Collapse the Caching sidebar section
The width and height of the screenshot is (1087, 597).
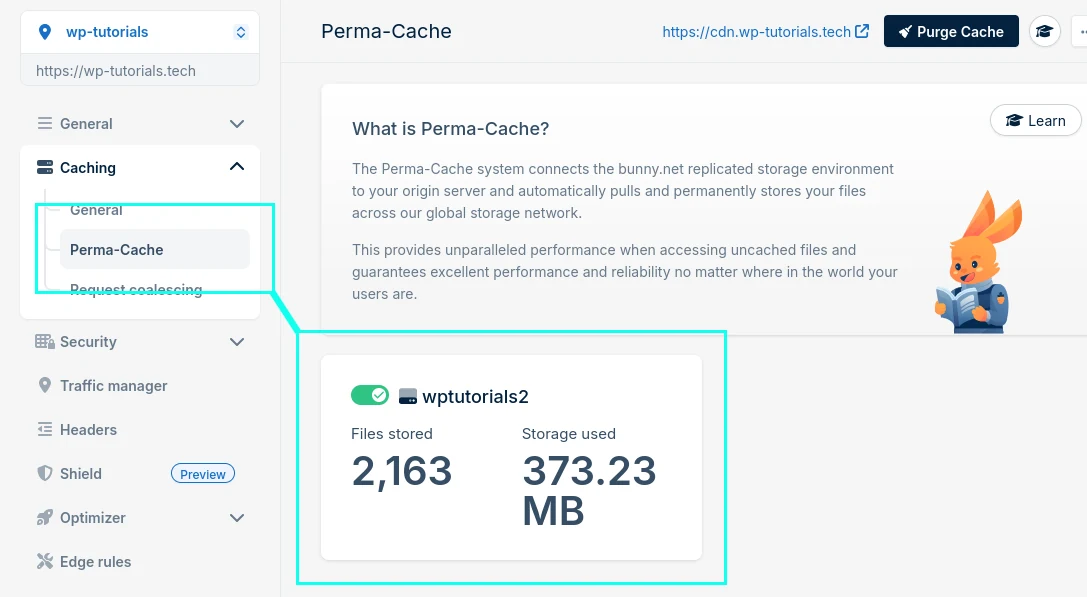(x=237, y=168)
